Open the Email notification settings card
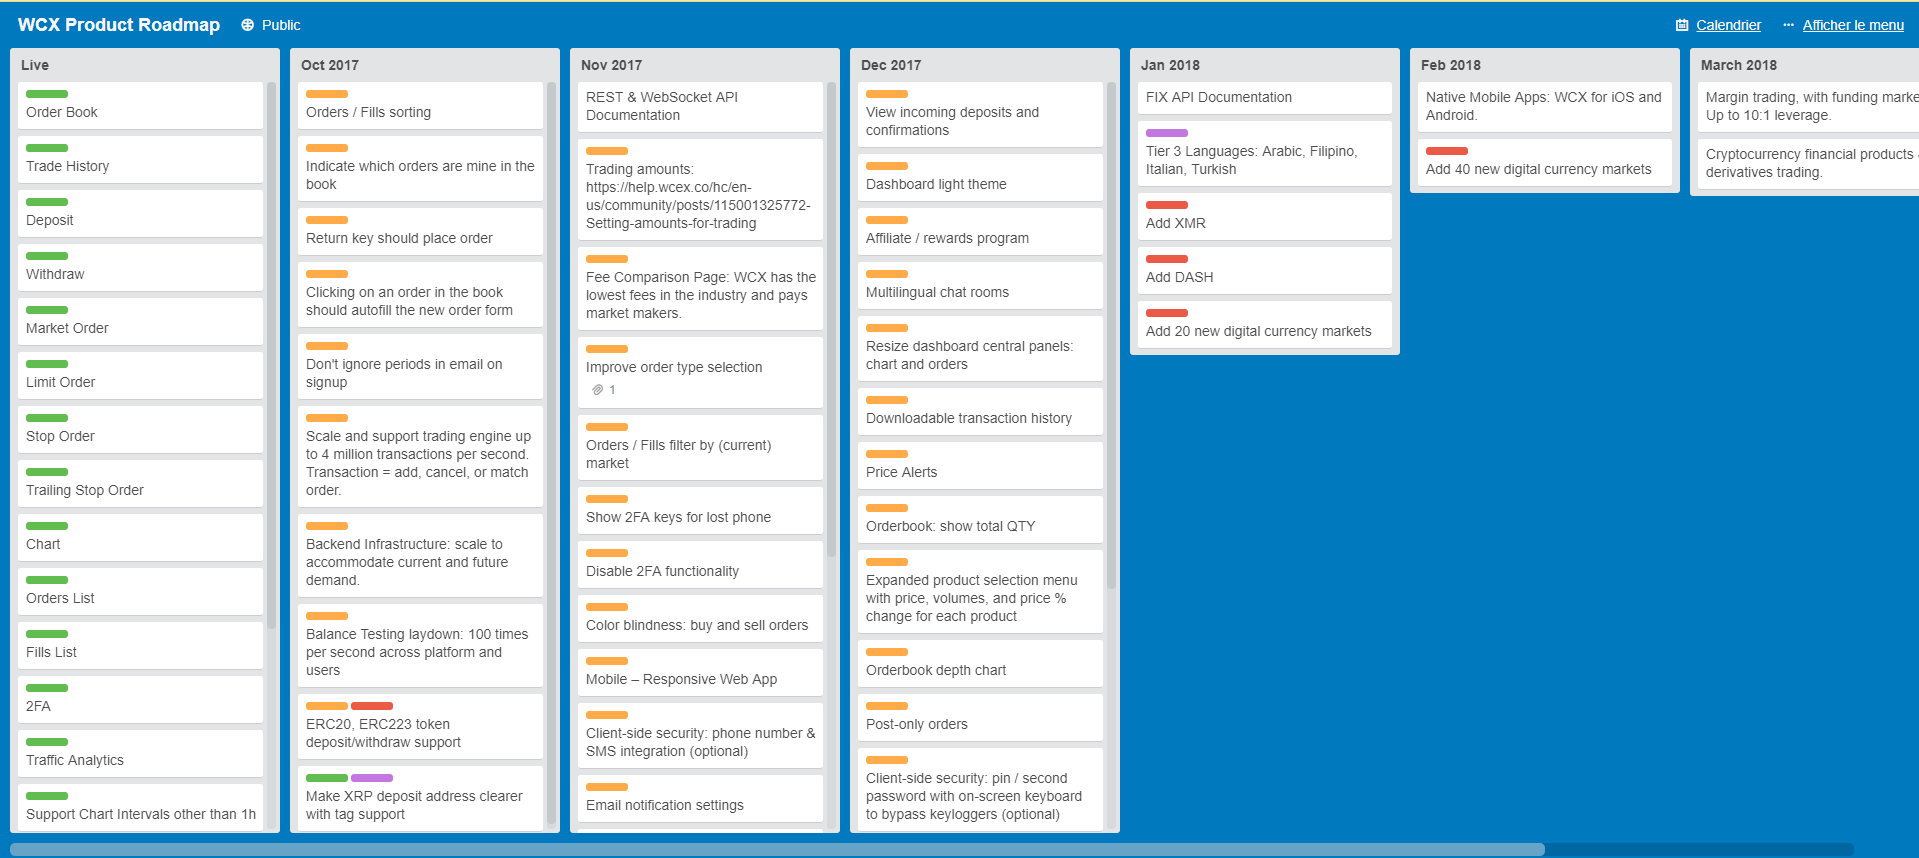 coord(700,798)
